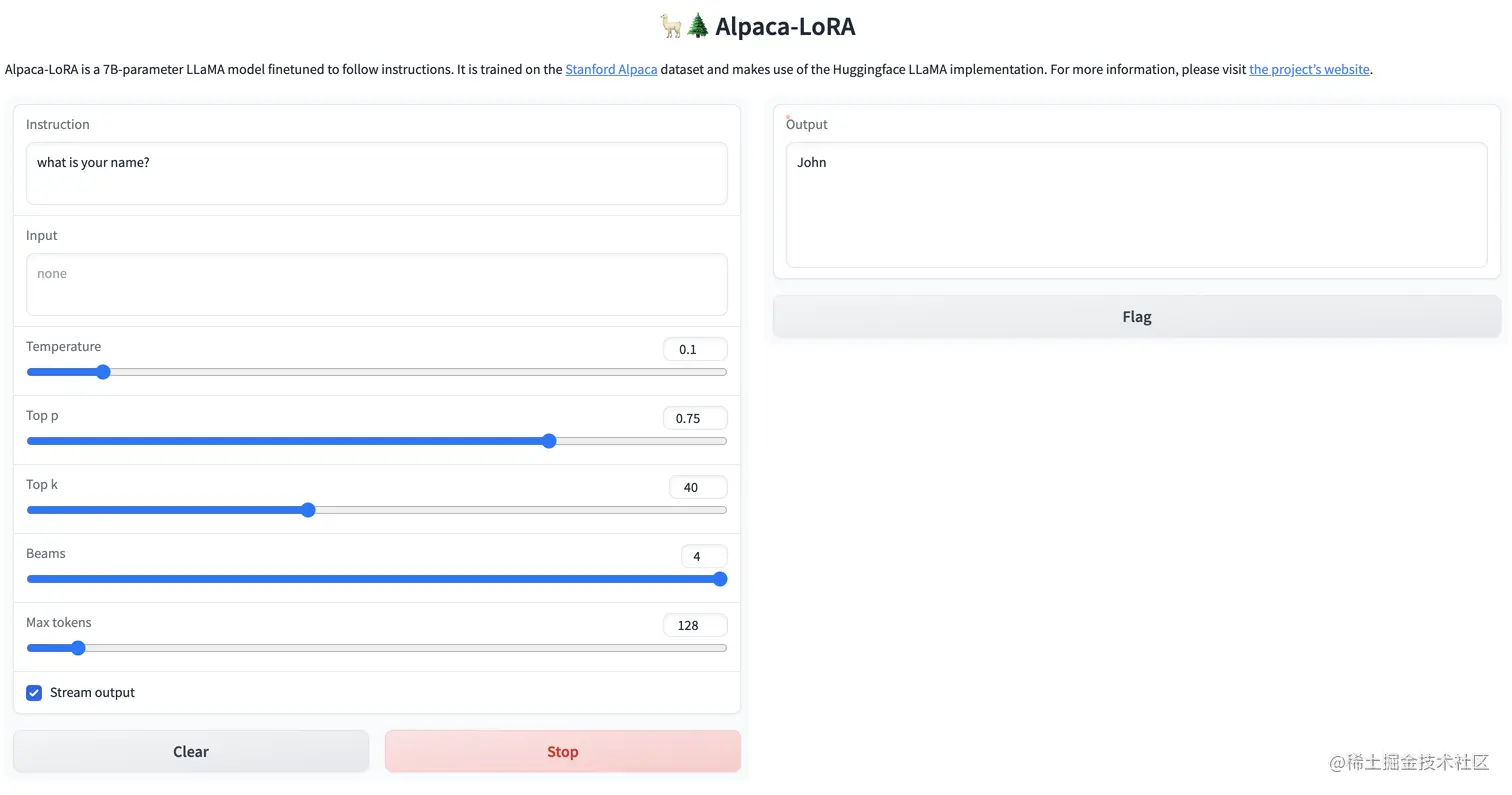Screen dimensions: 1512x795
Task: Click the Max tokens label
Action: [x=58, y=622]
